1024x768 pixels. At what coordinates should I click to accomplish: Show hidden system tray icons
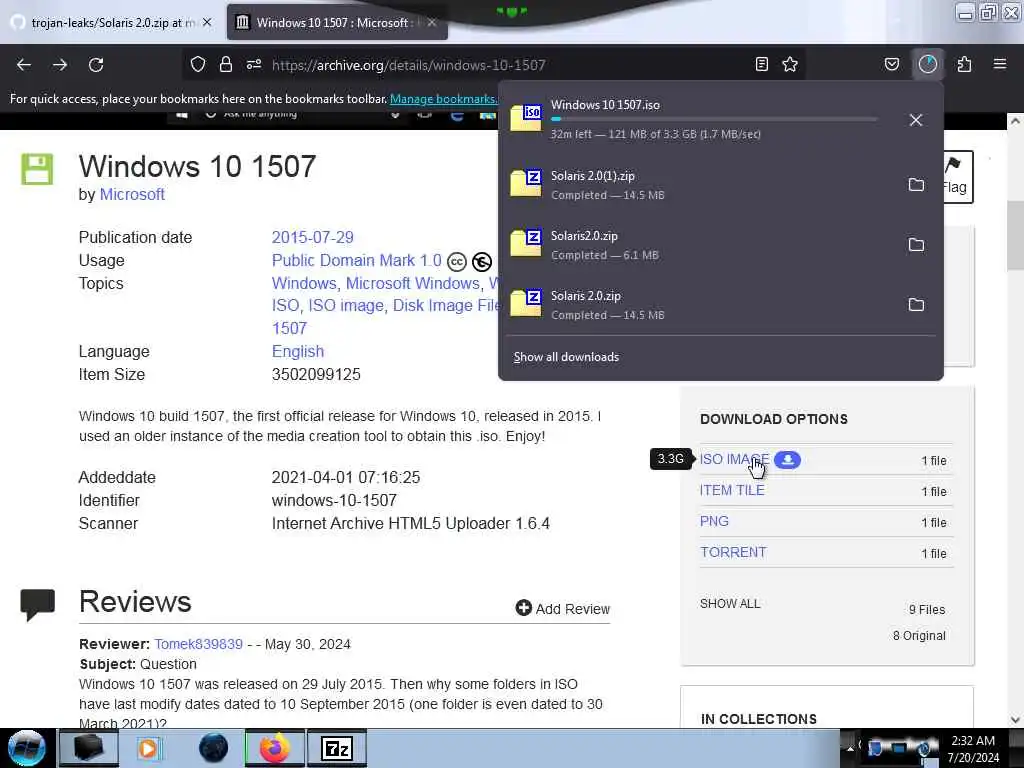point(850,748)
